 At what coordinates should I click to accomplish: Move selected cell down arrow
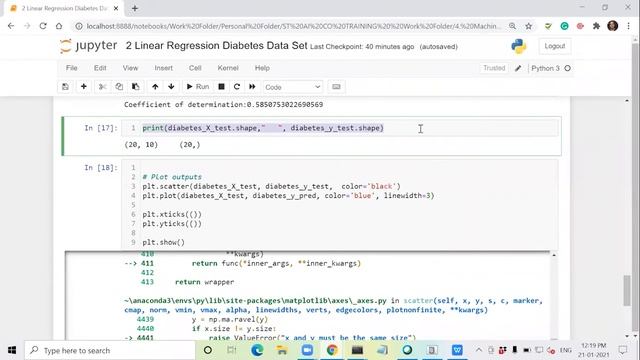point(171,87)
